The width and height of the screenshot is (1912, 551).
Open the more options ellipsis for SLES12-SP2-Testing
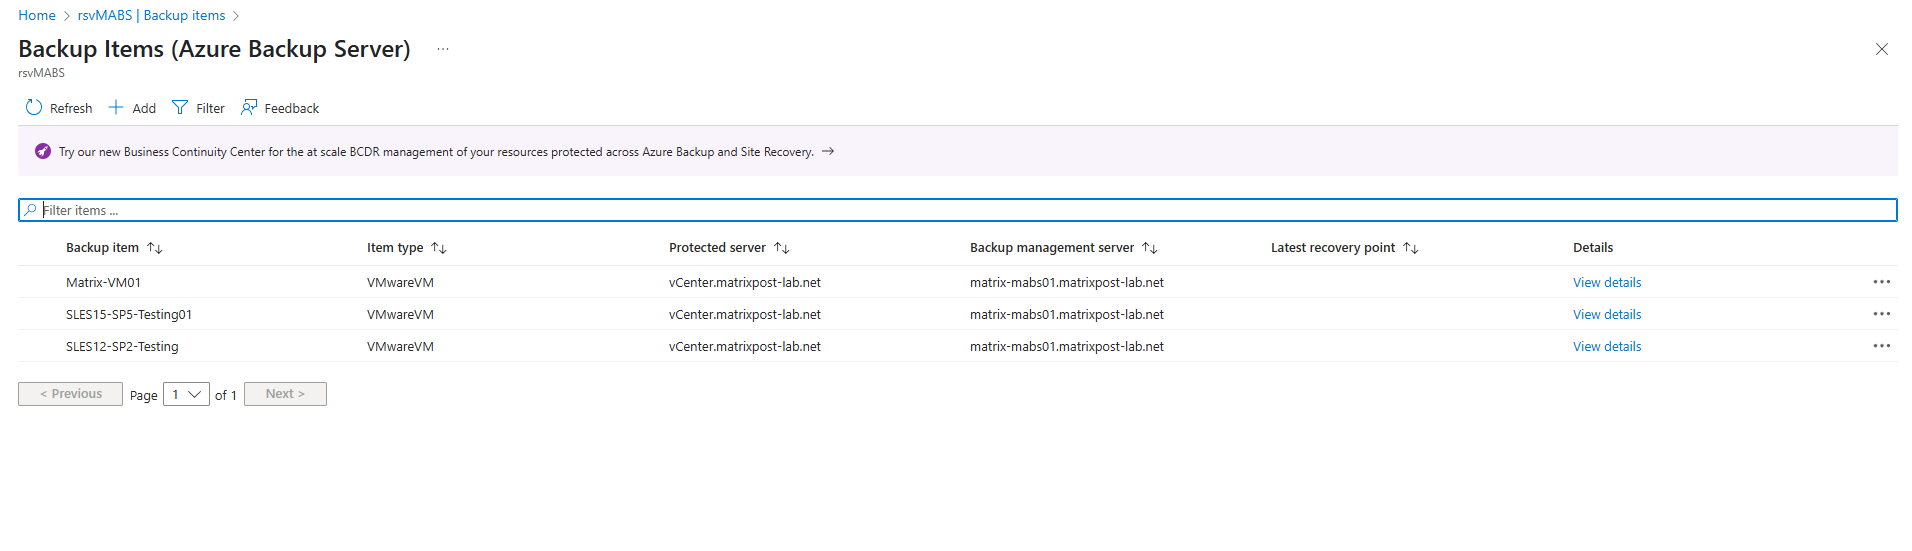1881,346
